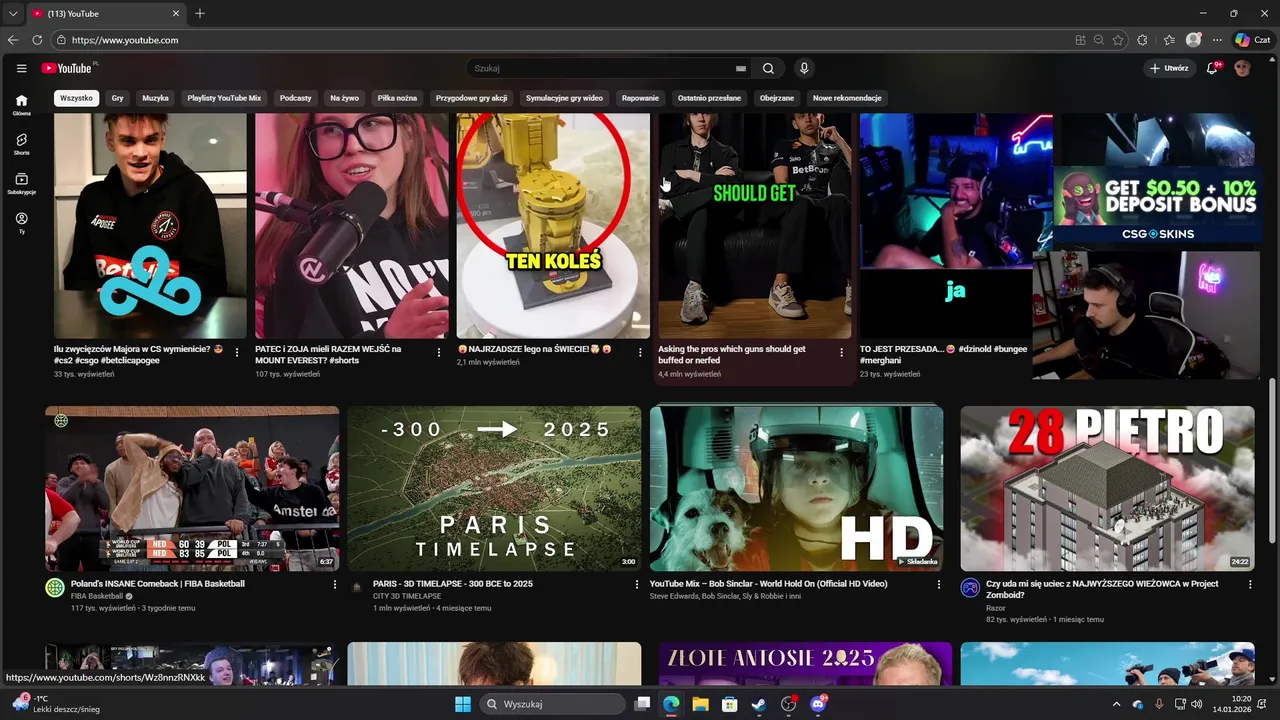Open the Paris Timelapse video thumbnail
The height and width of the screenshot is (720, 1280).
494,488
